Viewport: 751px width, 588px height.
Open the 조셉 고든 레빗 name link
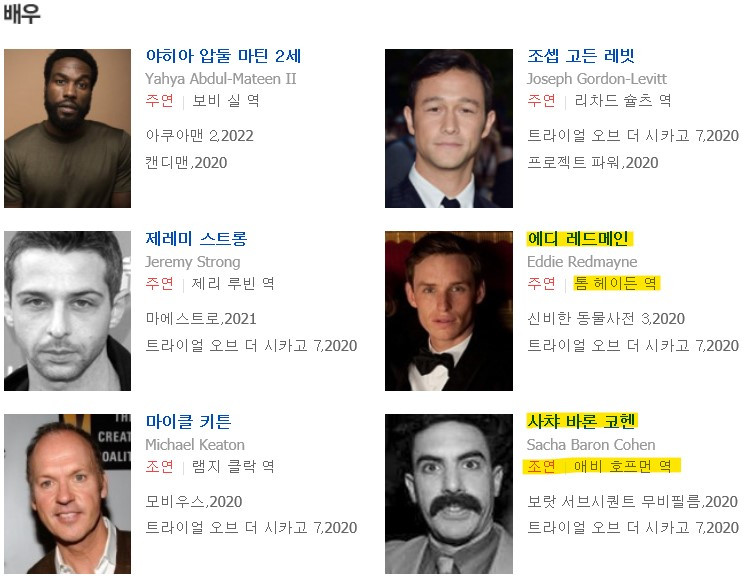581,56
